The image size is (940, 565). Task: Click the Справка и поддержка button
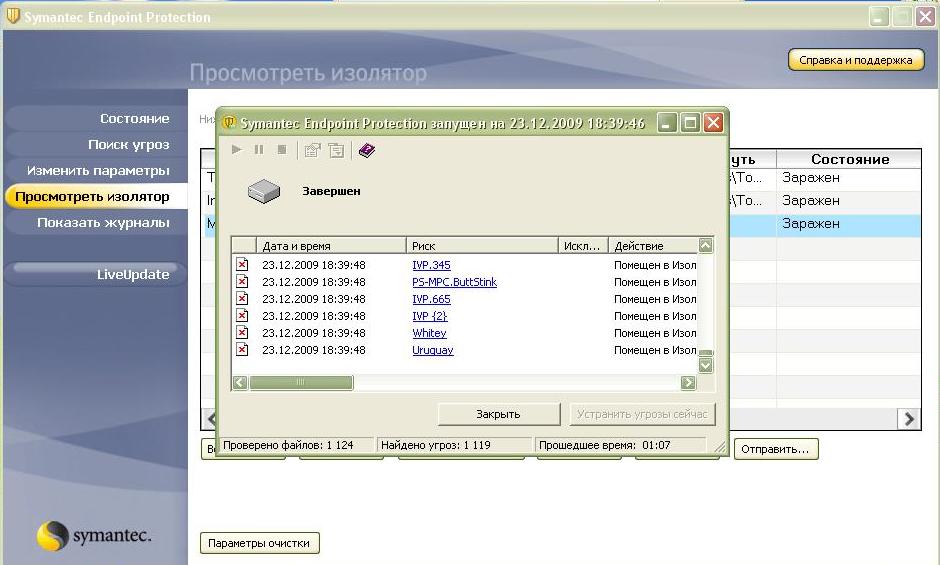[x=855, y=60]
